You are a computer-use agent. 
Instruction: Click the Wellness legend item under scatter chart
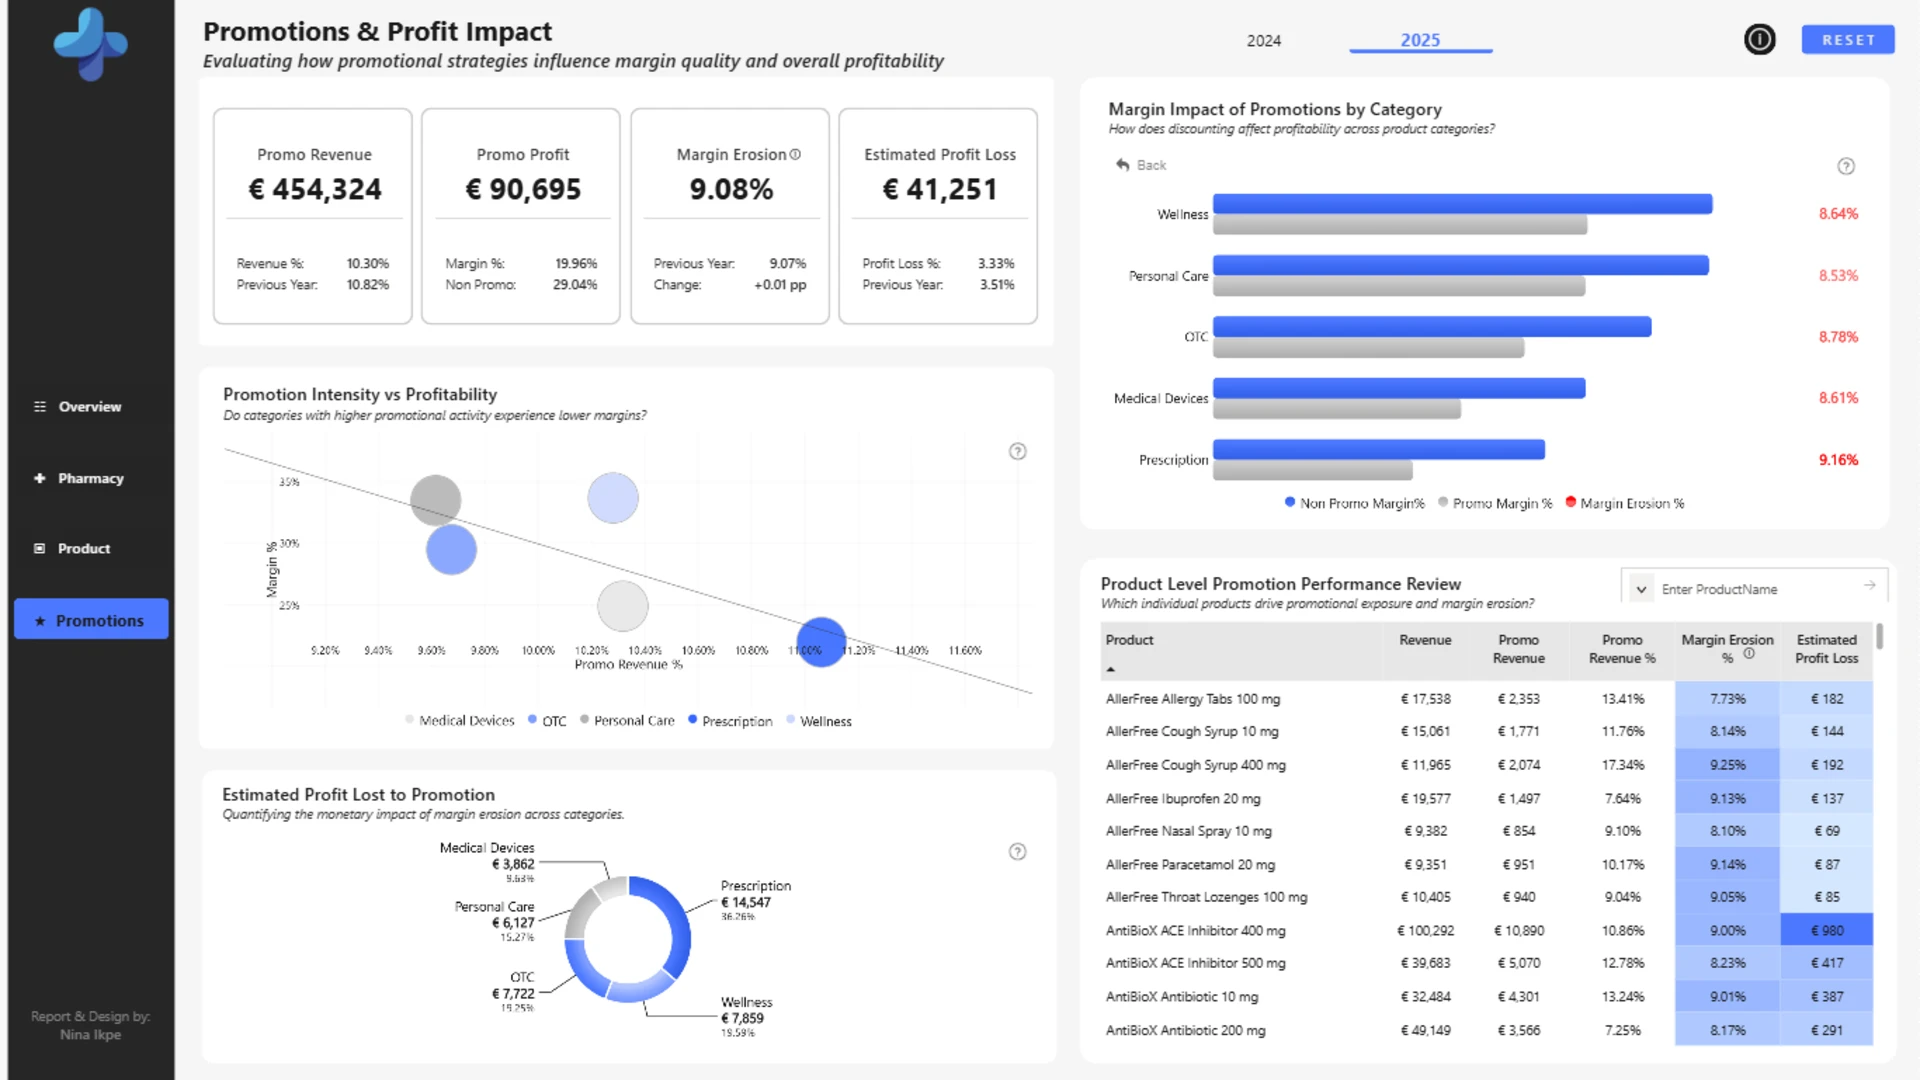819,721
